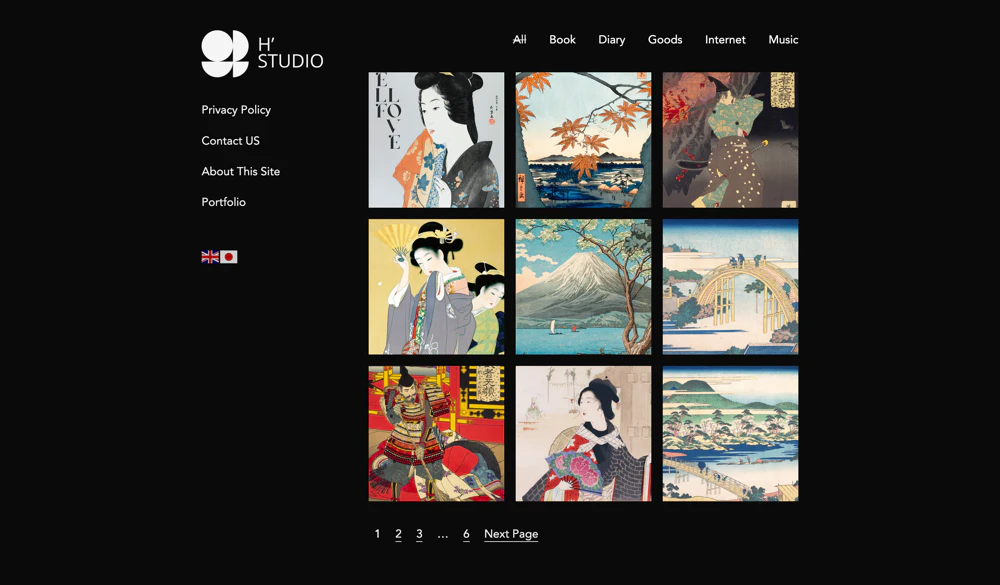Open the Book category

tap(562, 40)
